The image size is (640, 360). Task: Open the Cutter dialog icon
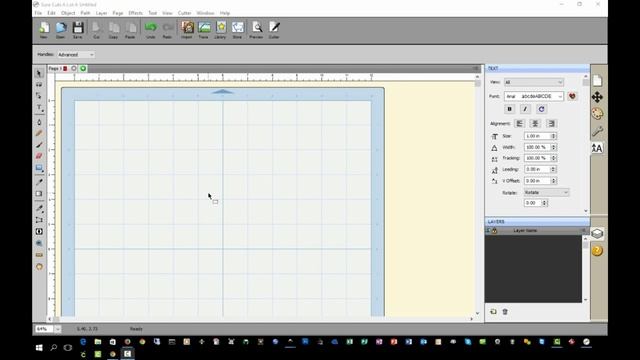(274, 29)
